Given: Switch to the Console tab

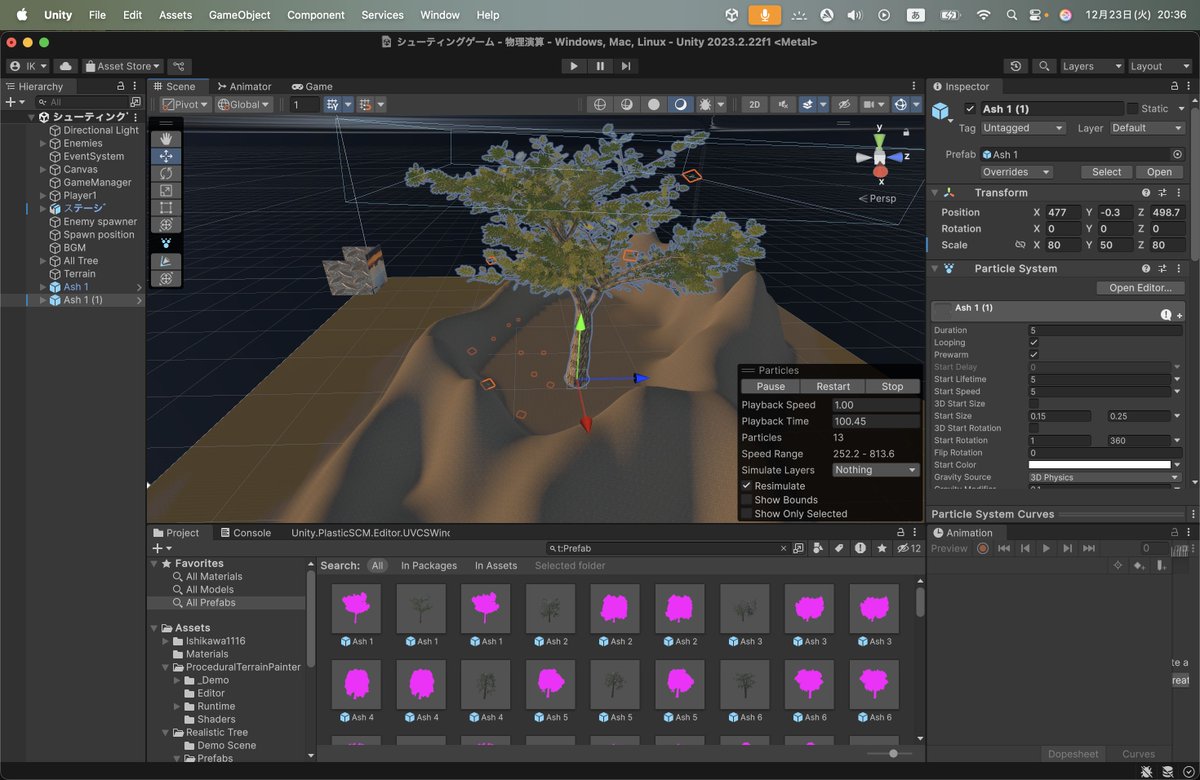Looking at the screenshot, I should (x=245, y=533).
